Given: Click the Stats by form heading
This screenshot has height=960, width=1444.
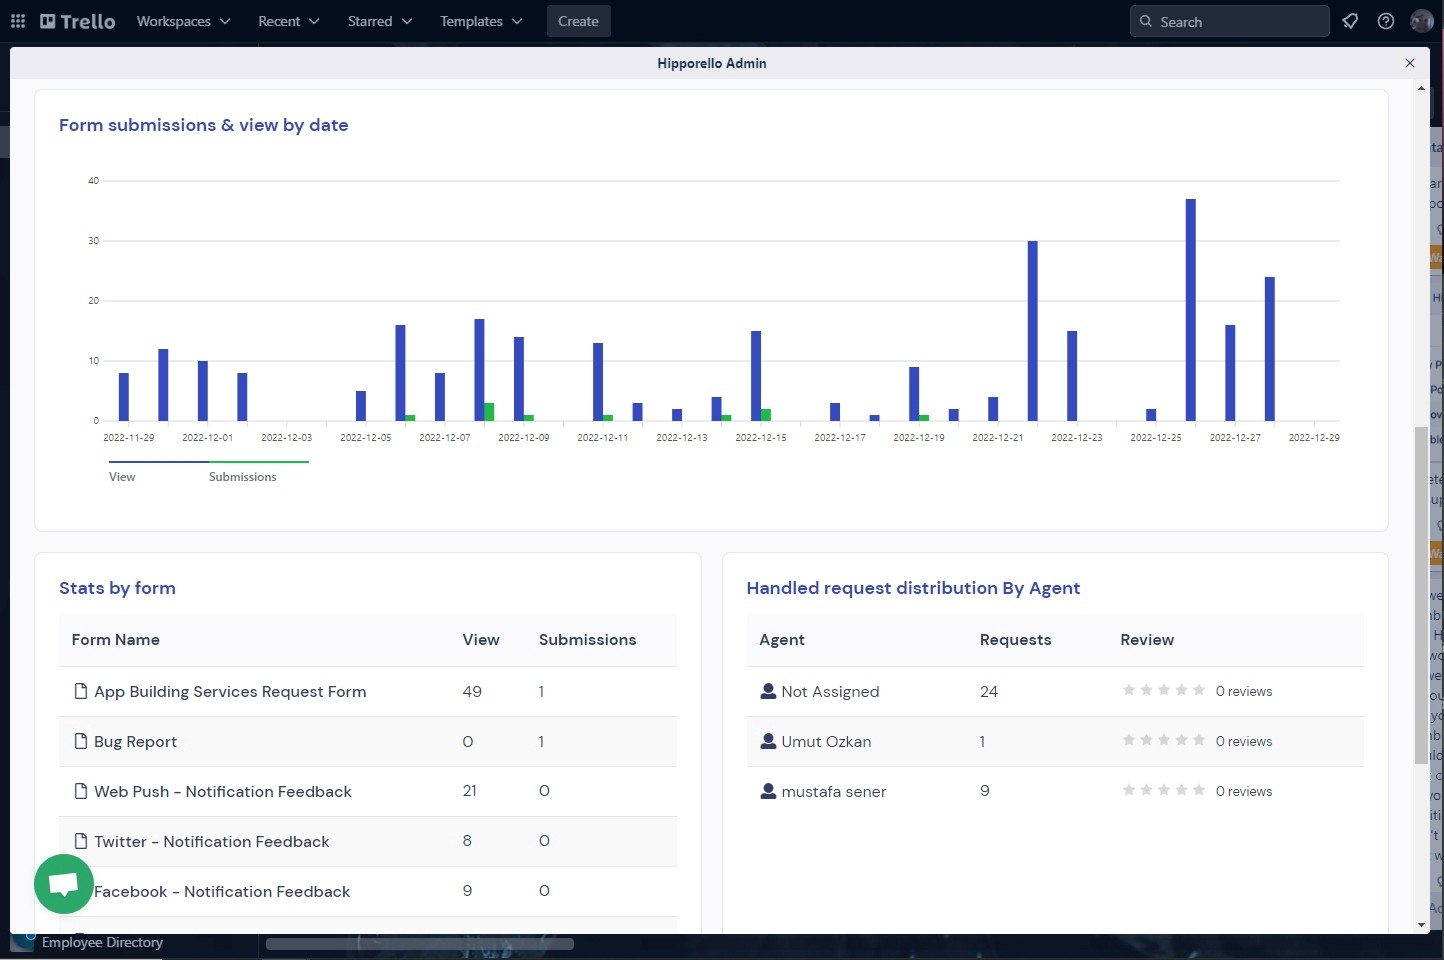Looking at the screenshot, I should pos(117,588).
